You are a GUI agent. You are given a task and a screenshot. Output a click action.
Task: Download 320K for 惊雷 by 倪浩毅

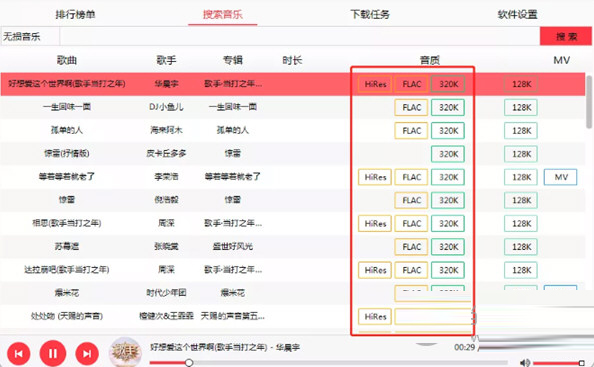(448, 200)
